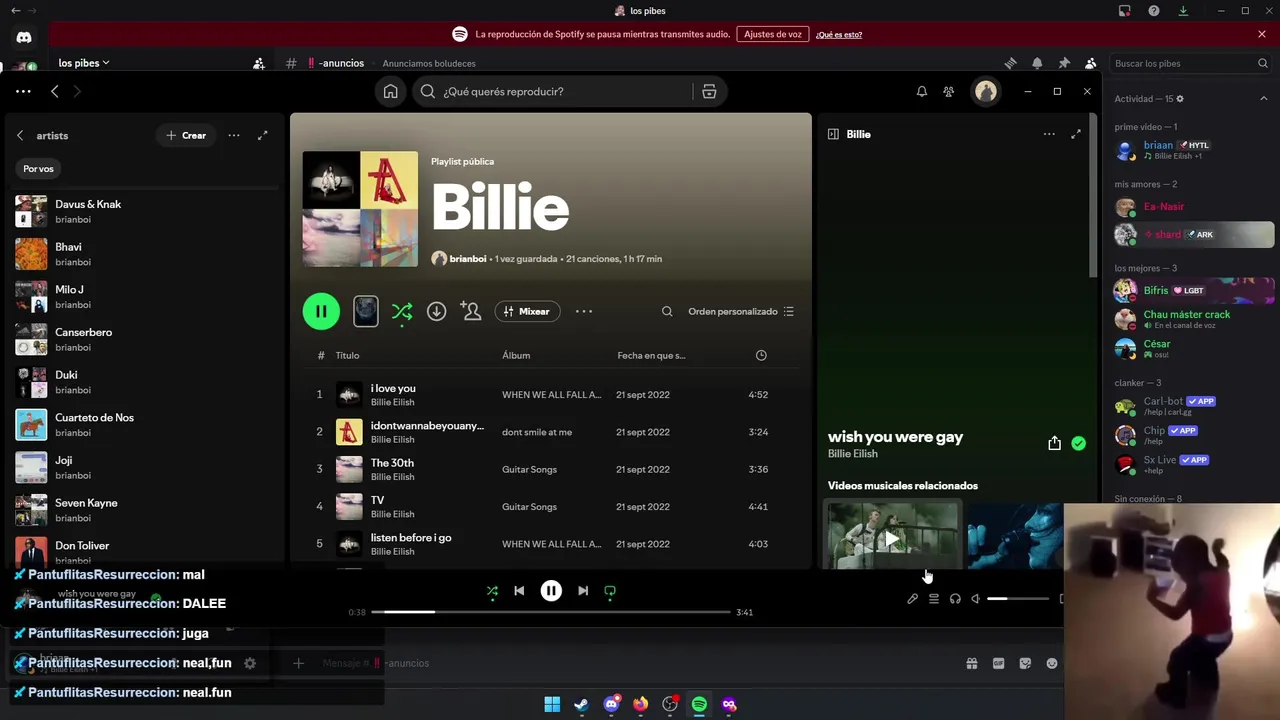
Task: Open the preview thumbnail next to the play button
Action: tap(366, 311)
